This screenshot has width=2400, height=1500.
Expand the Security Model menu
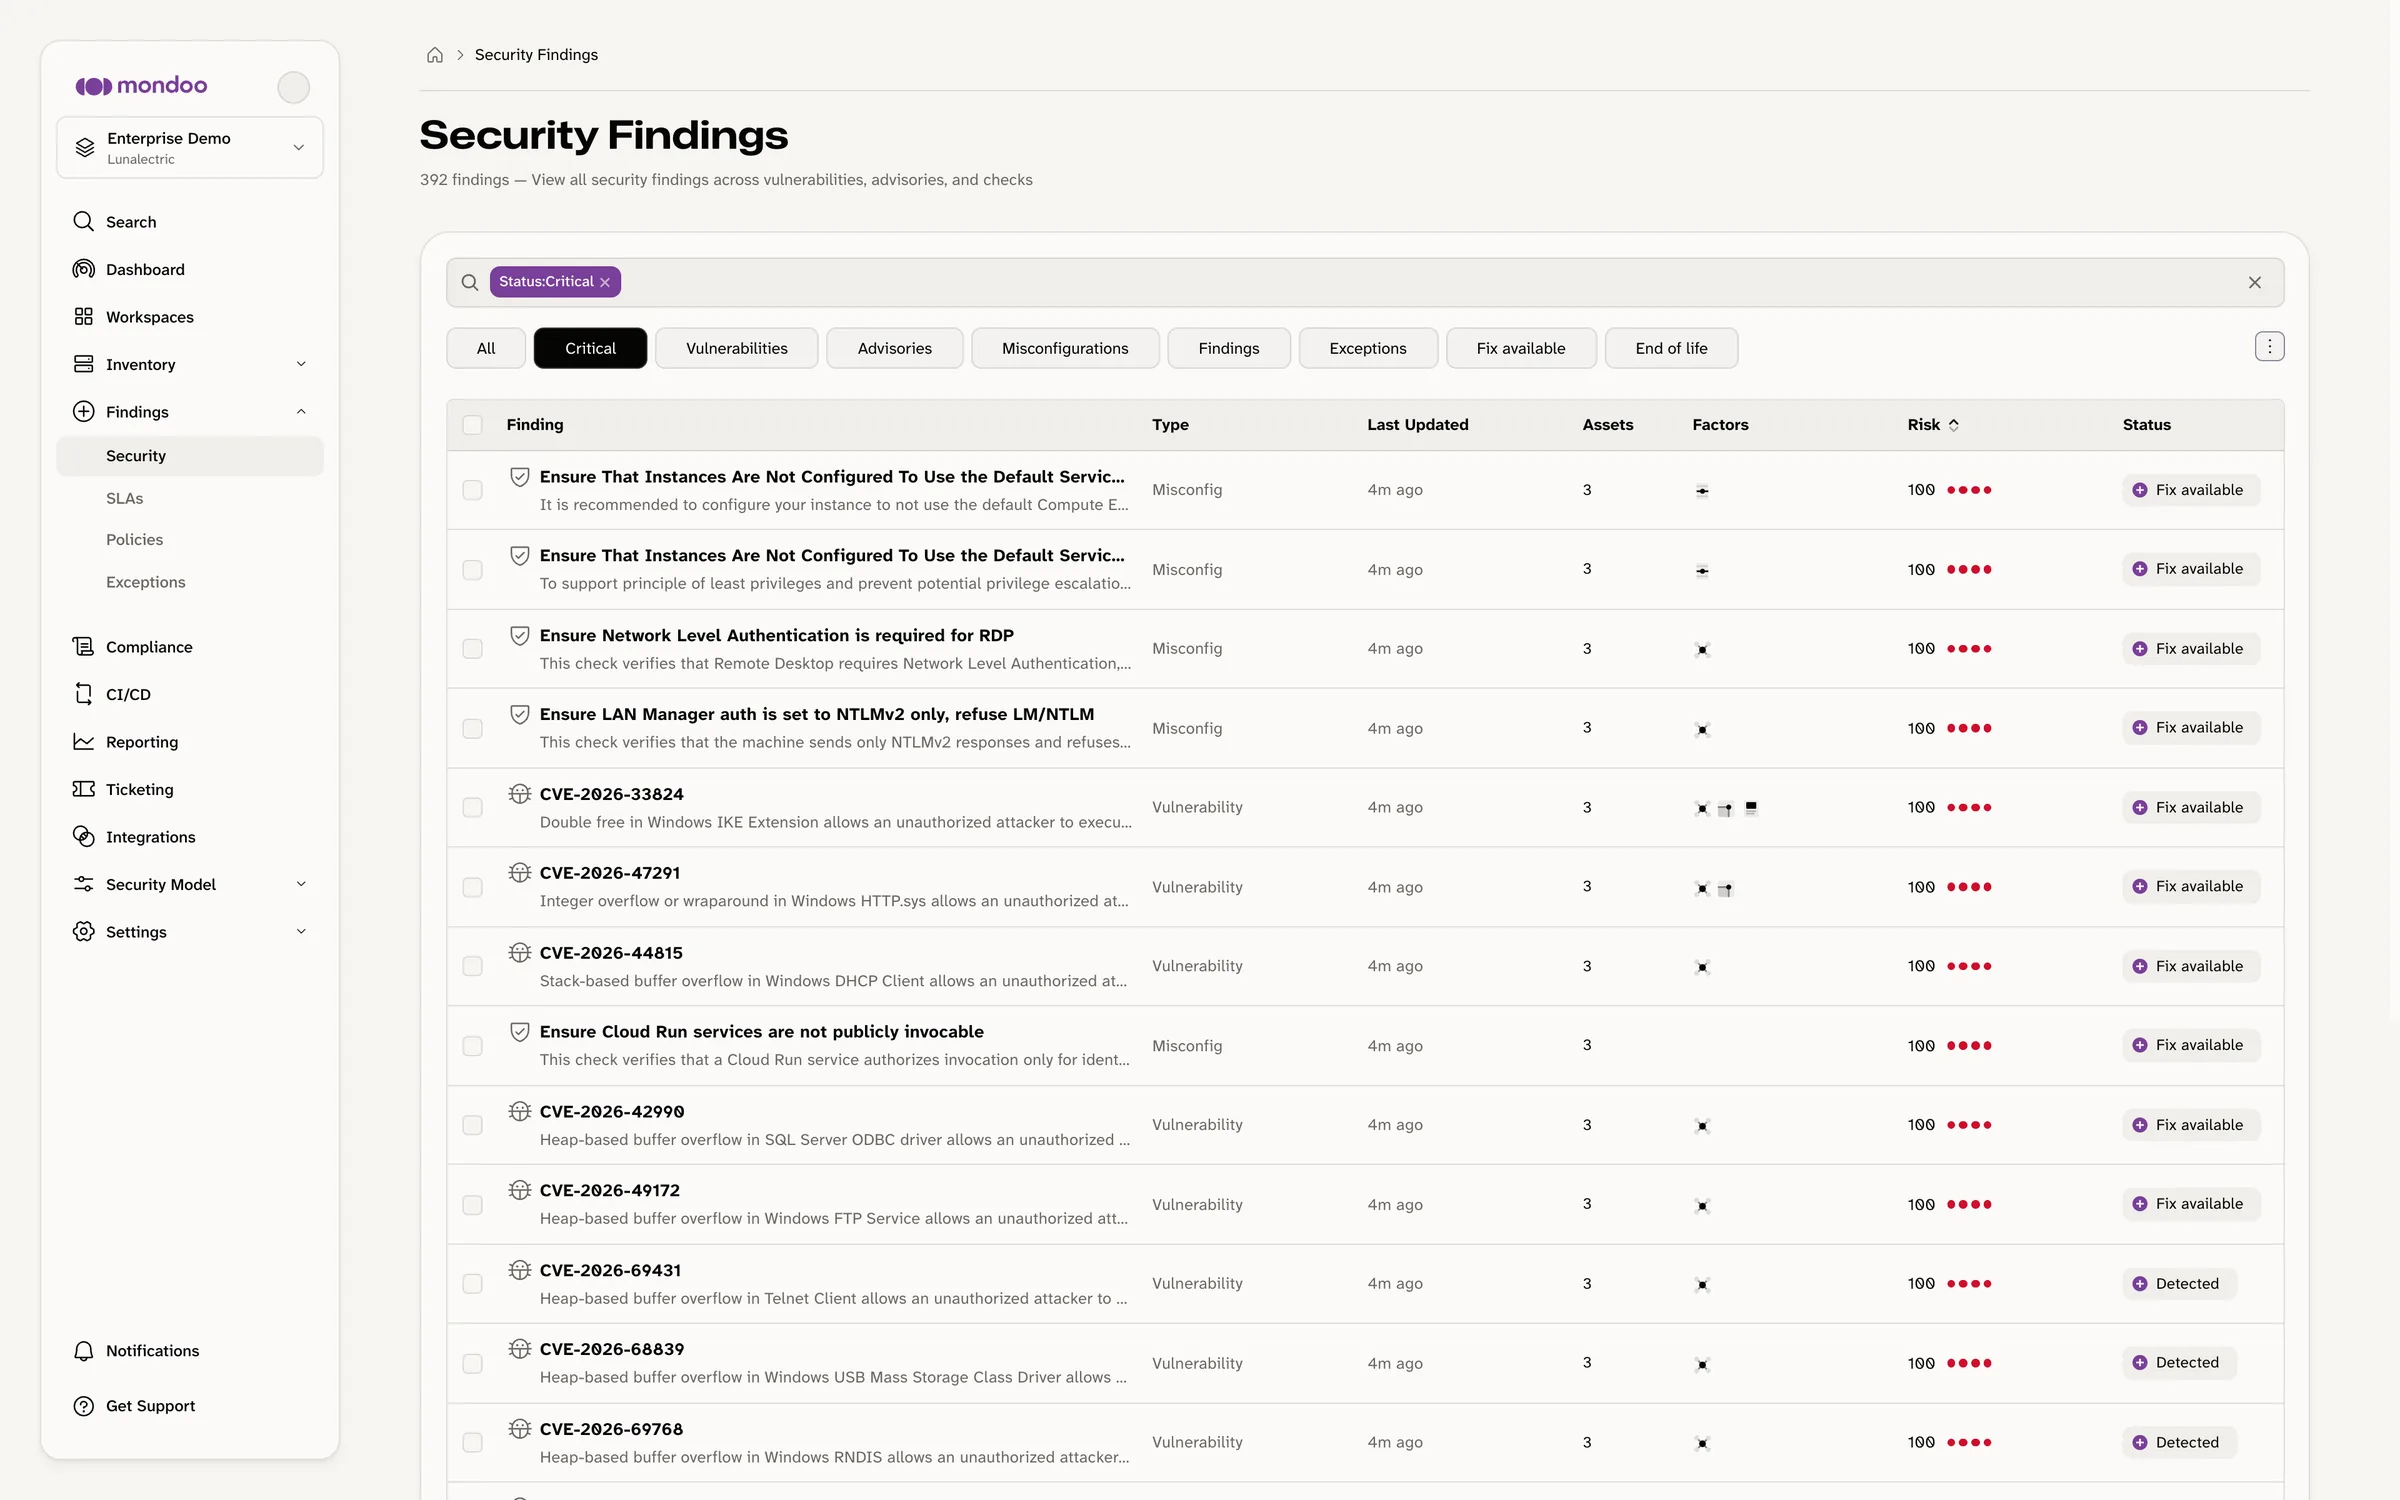pyautogui.click(x=190, y=884)
